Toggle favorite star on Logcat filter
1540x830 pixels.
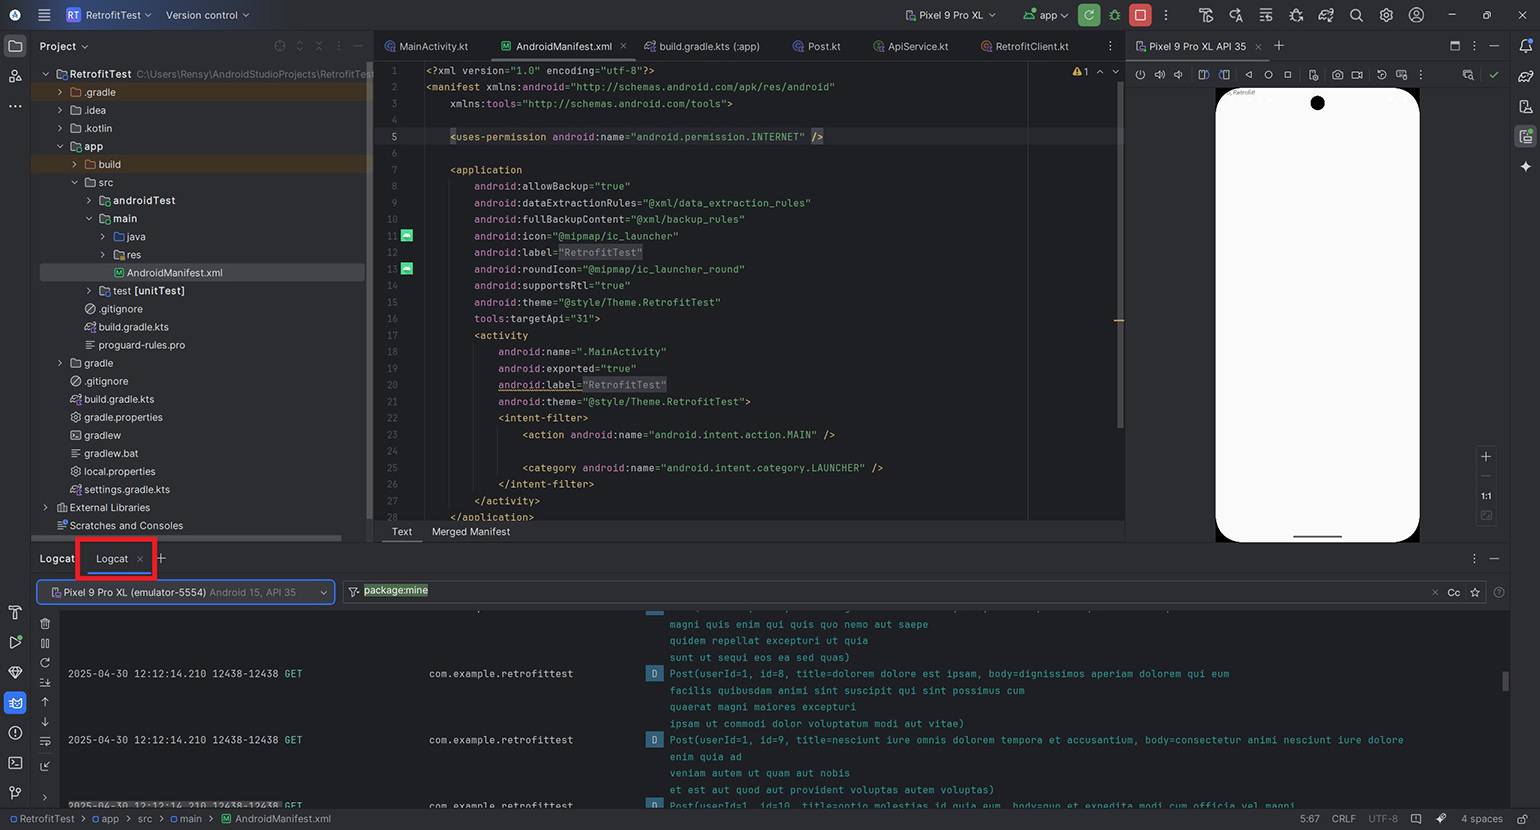[1475, 592]
